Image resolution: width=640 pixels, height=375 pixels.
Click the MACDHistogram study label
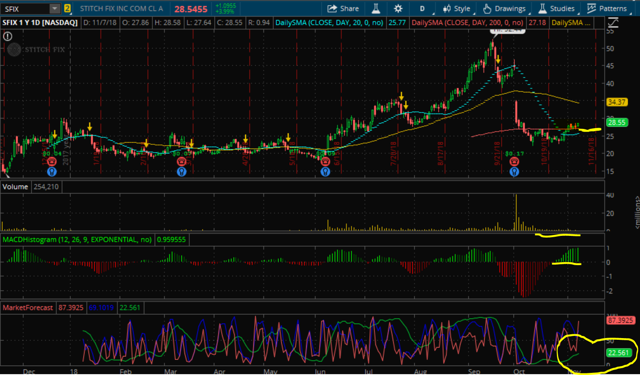[77, 240]
